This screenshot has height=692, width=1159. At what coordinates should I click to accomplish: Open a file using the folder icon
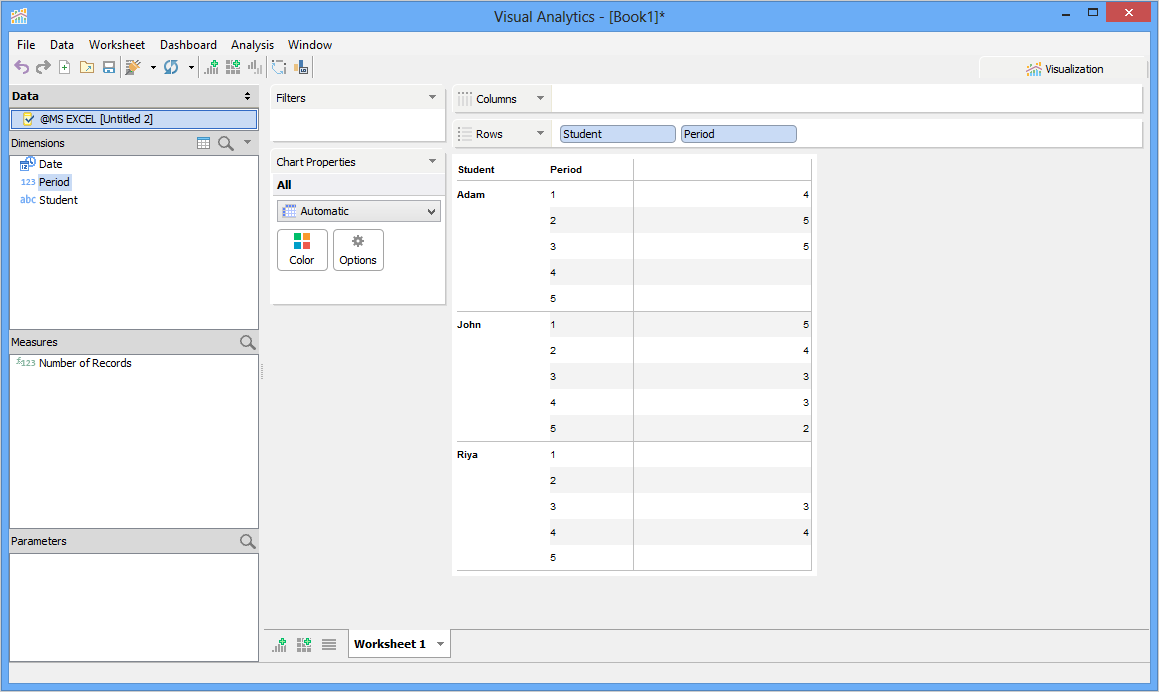coord(87,67)
